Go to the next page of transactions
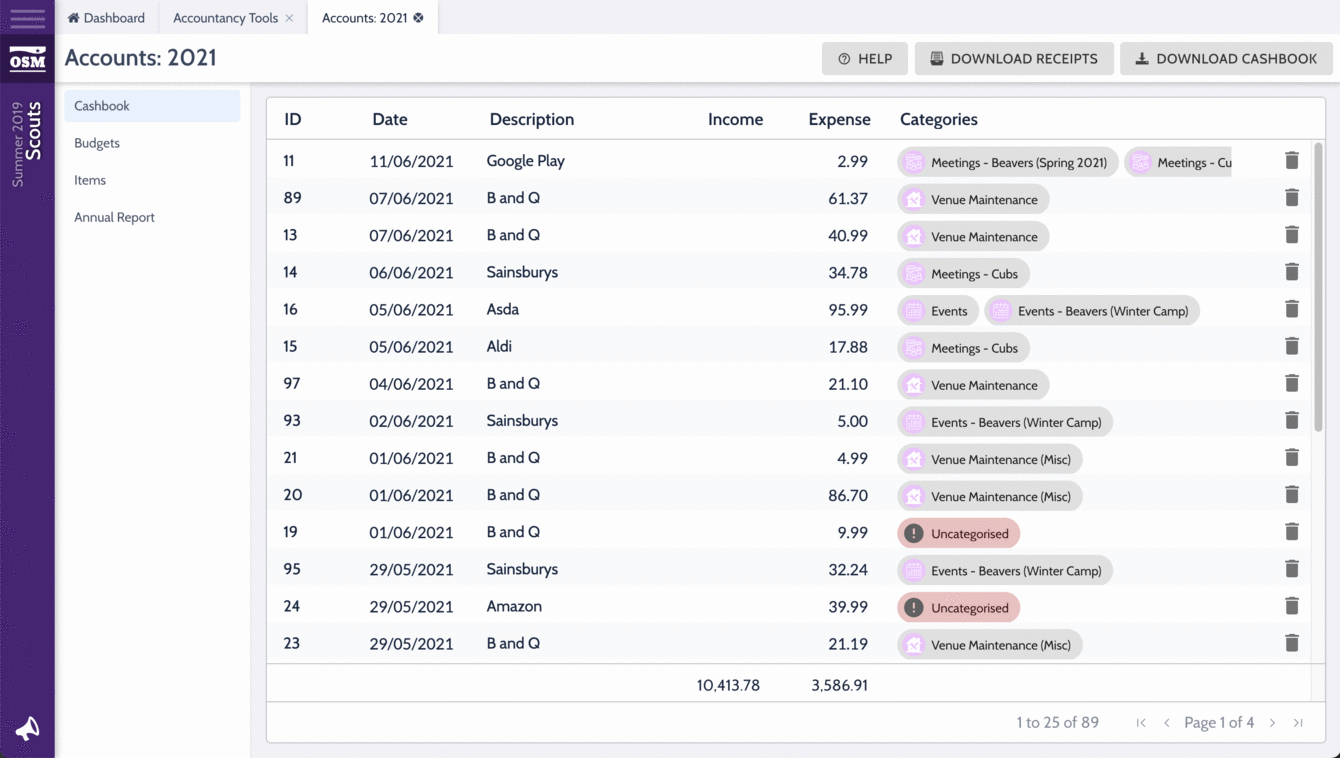 click(x=1272, y=722)
